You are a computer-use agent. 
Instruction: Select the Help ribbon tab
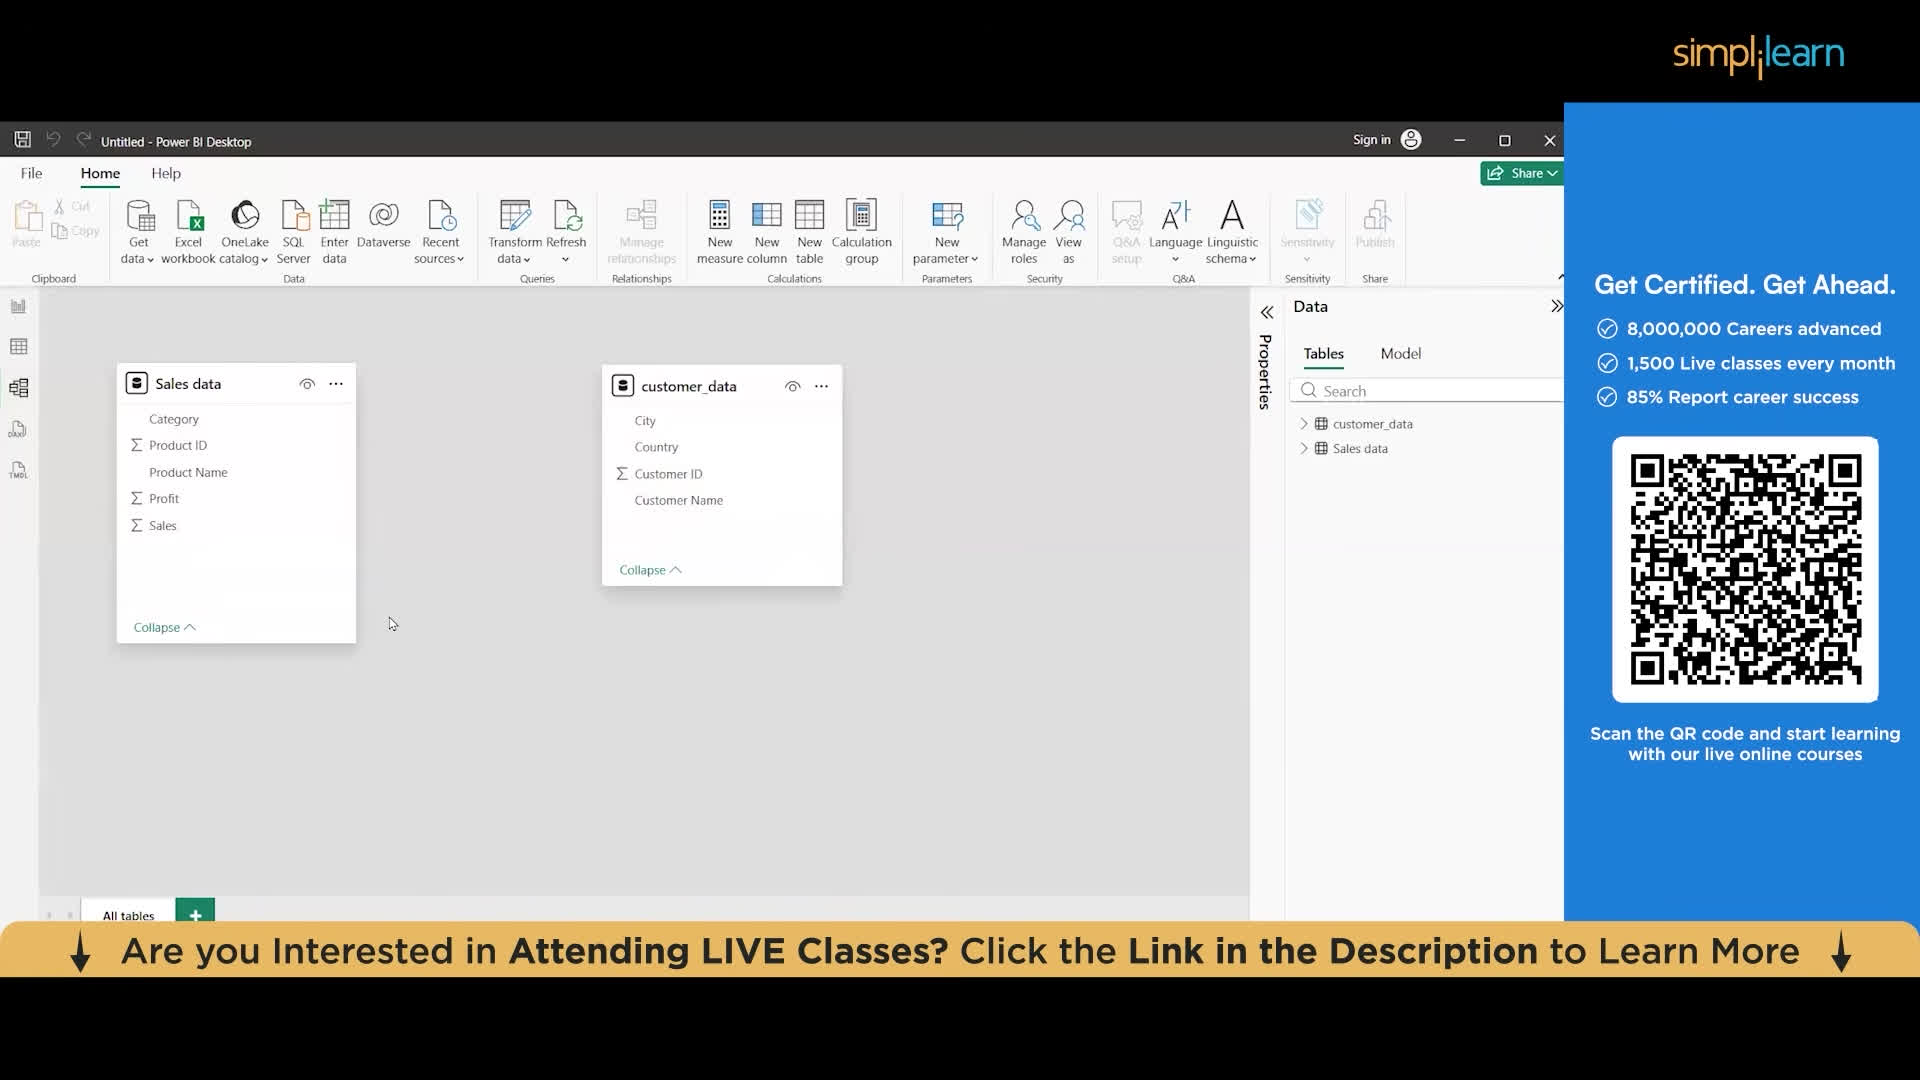(x=166, y=173)
